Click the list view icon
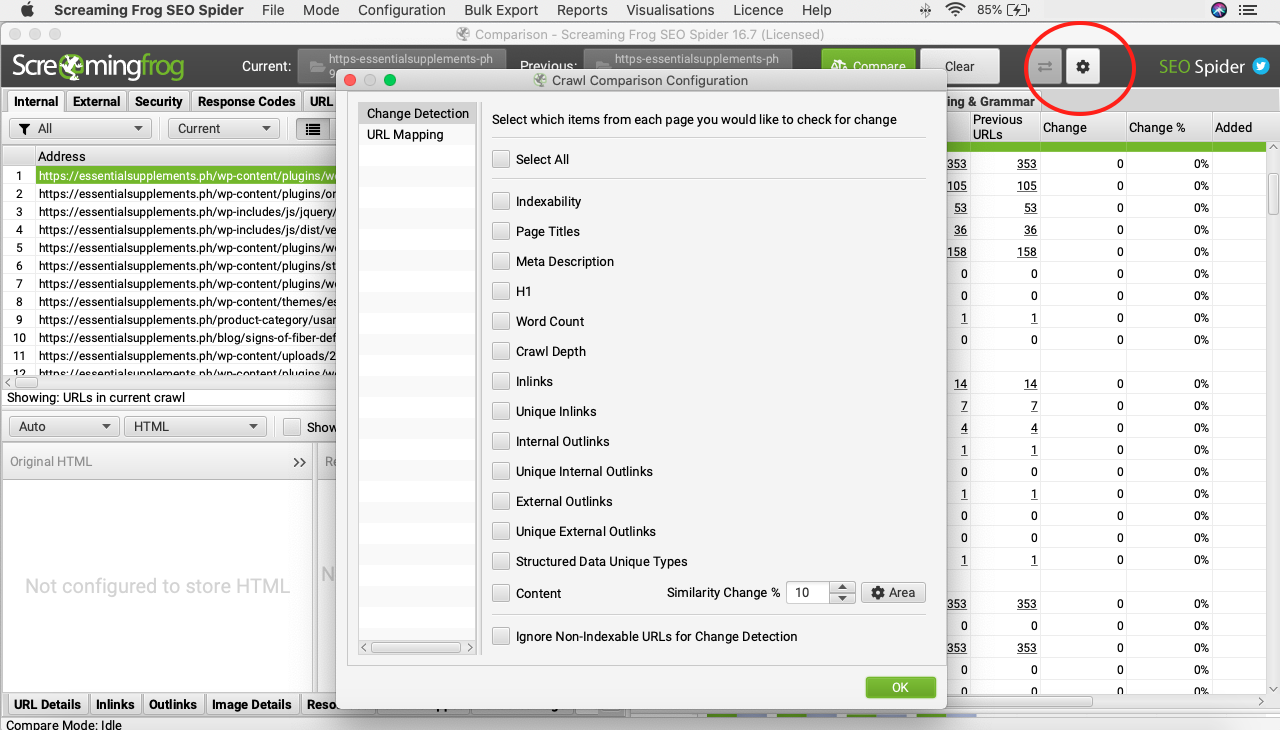1280x730 pixels. [x=313, y=129]
